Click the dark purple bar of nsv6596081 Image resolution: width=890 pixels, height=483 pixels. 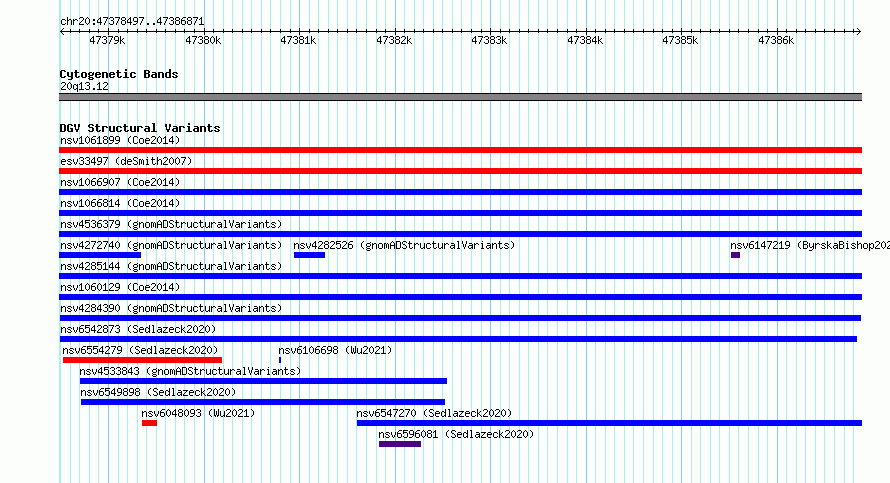pyautogui.click(x=400, y=444)
